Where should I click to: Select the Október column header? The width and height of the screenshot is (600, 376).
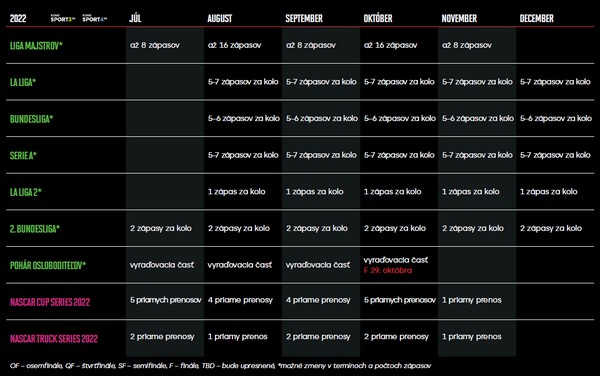coord(378,18)
